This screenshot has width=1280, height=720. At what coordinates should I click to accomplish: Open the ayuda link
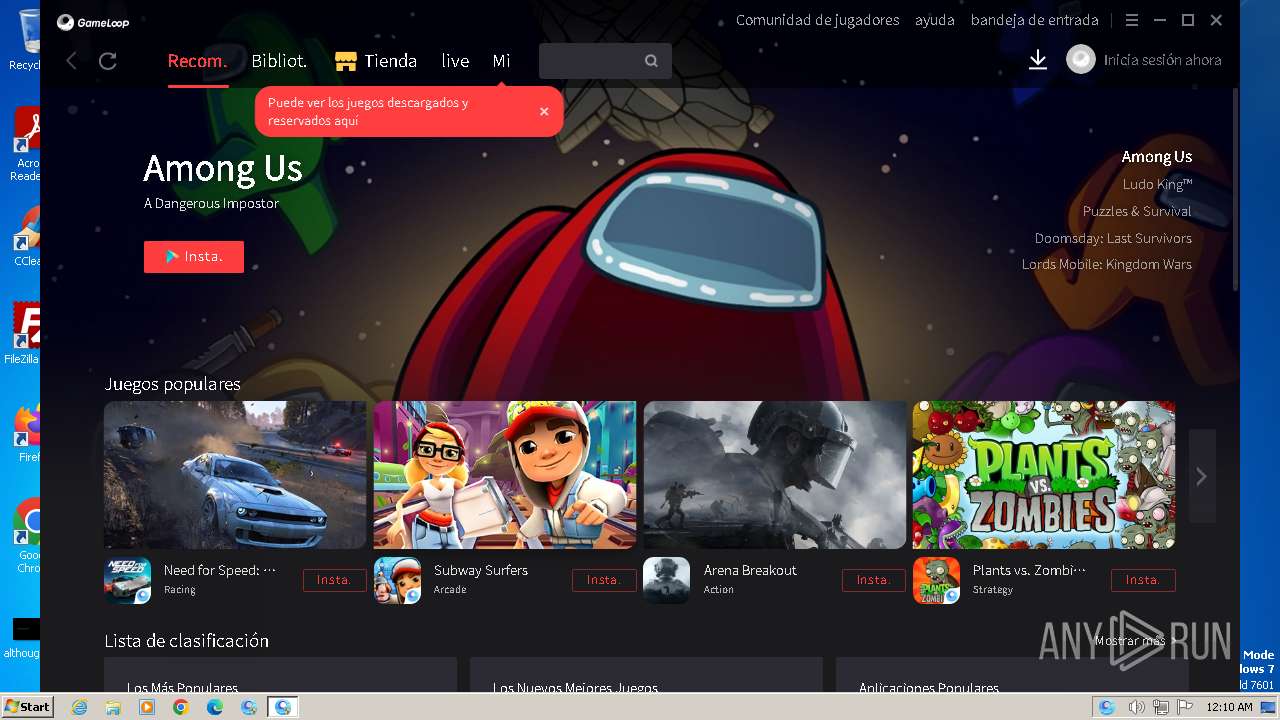(935, 20)
